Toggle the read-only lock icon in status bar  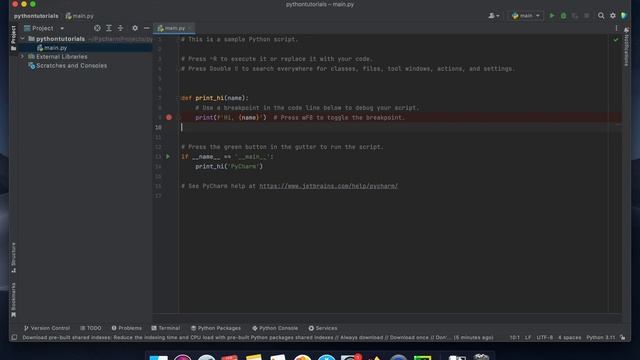click(x=622, y=338)
